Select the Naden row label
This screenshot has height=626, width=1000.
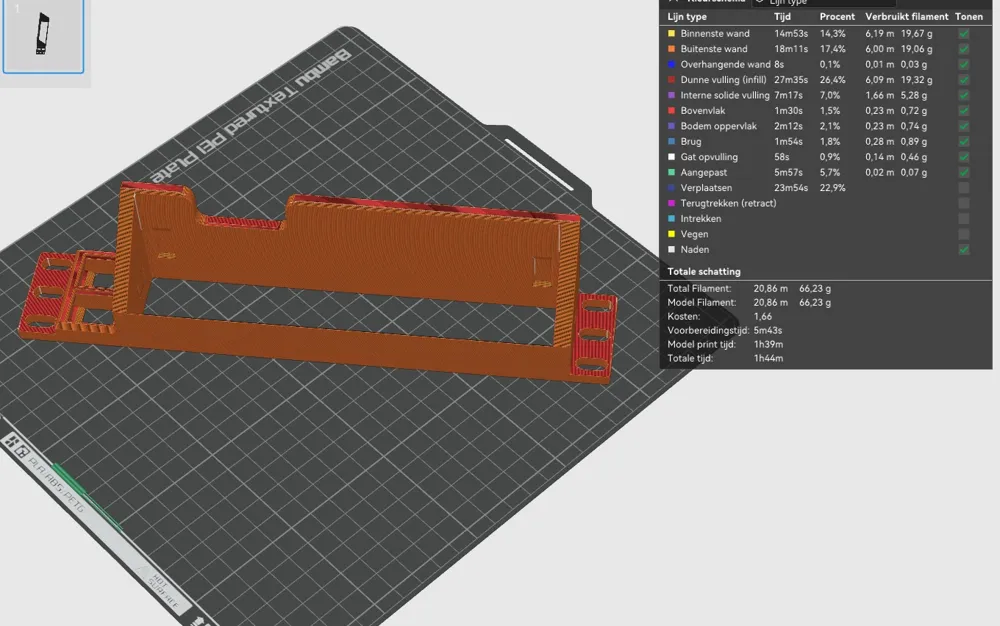click(x=695, y=250)
